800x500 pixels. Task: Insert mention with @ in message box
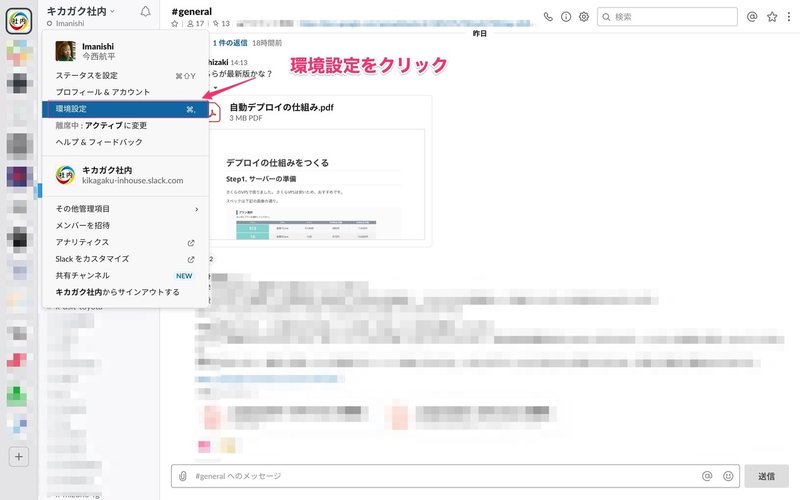tap(707, 476)
